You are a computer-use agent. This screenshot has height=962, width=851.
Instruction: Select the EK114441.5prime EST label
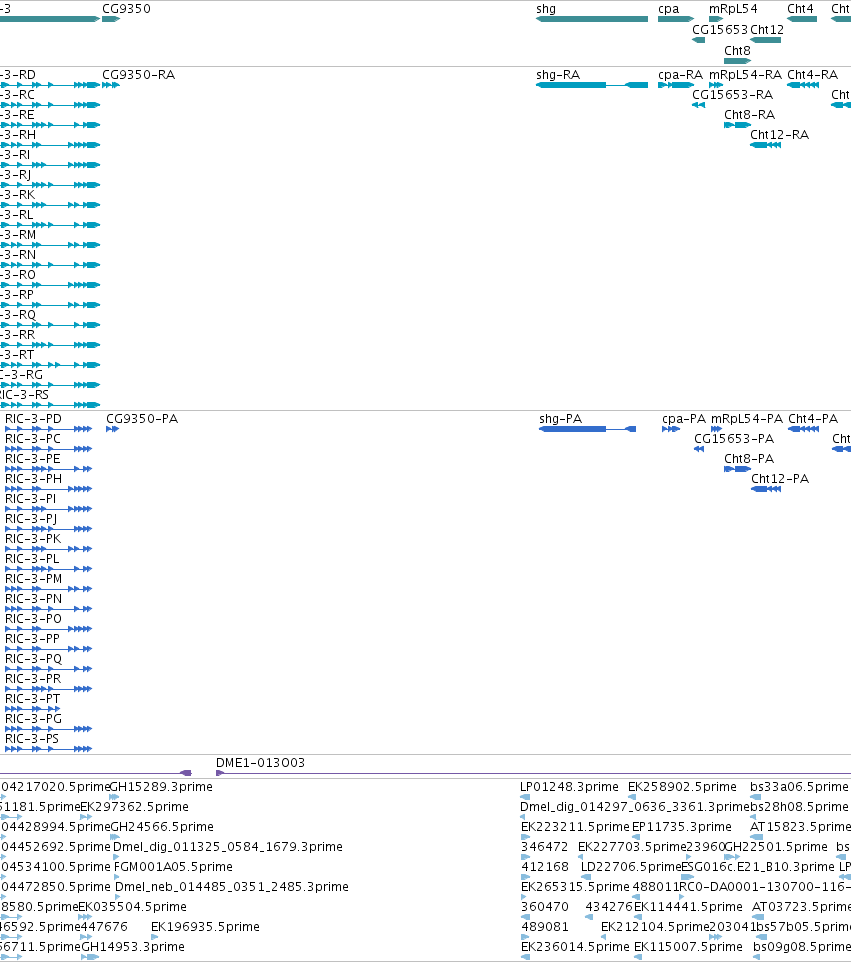[x=688, y=906]
